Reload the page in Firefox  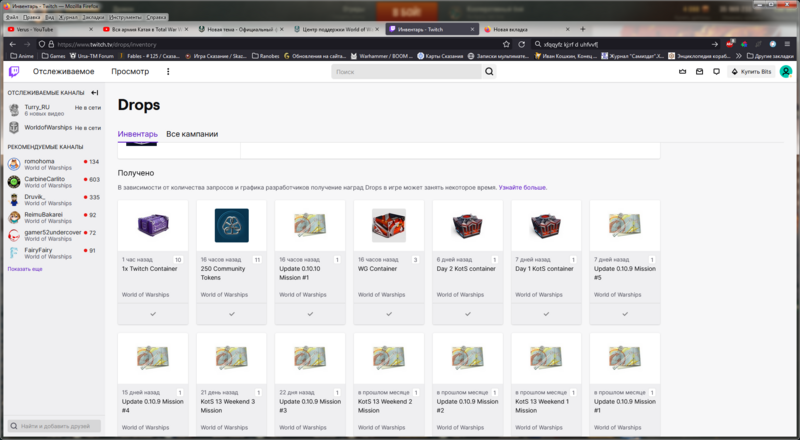coord(521,44)
